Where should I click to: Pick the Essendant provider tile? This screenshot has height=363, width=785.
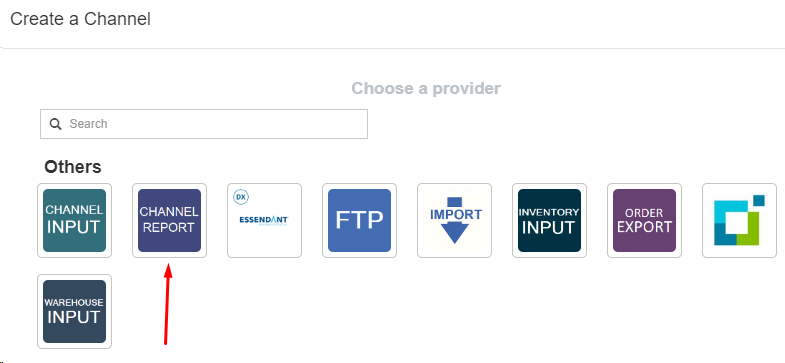tap(264, 220)
